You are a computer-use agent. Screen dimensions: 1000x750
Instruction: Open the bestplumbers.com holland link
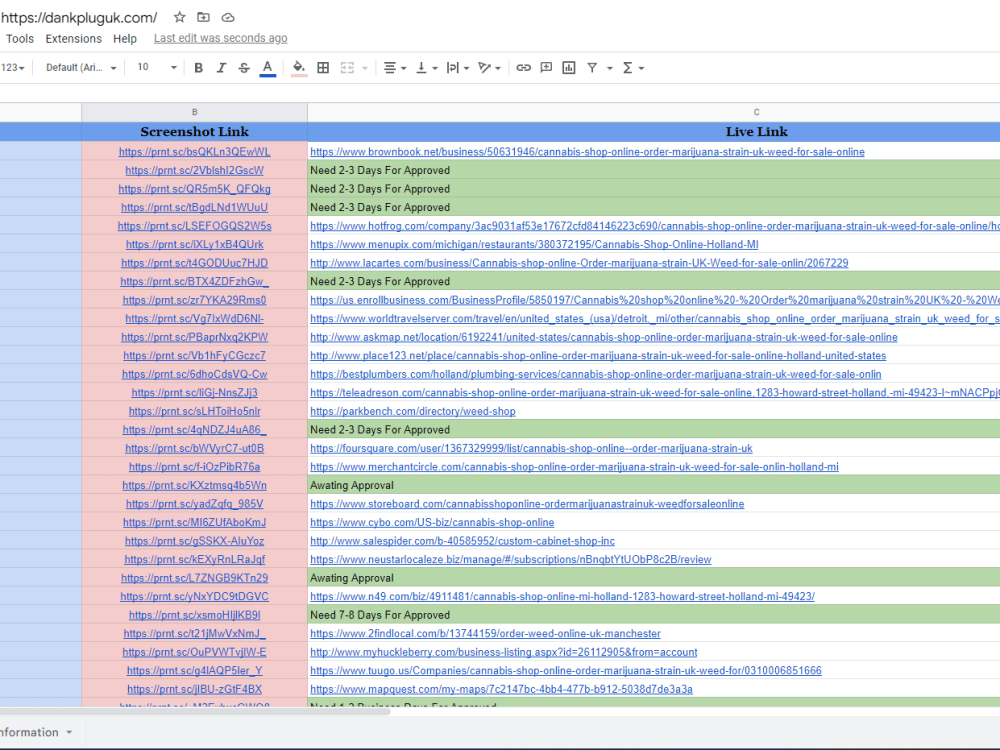point(596,374)
